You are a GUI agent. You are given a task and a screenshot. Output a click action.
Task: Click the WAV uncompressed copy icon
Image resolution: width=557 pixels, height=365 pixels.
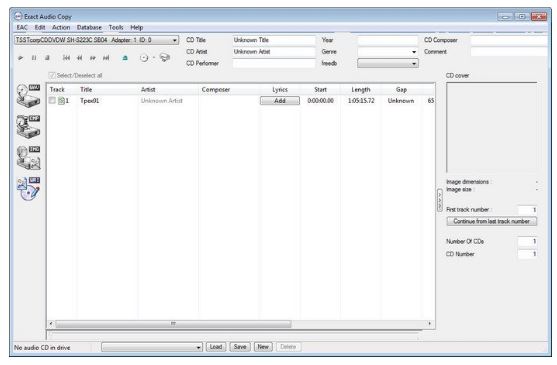pos(28,96)
